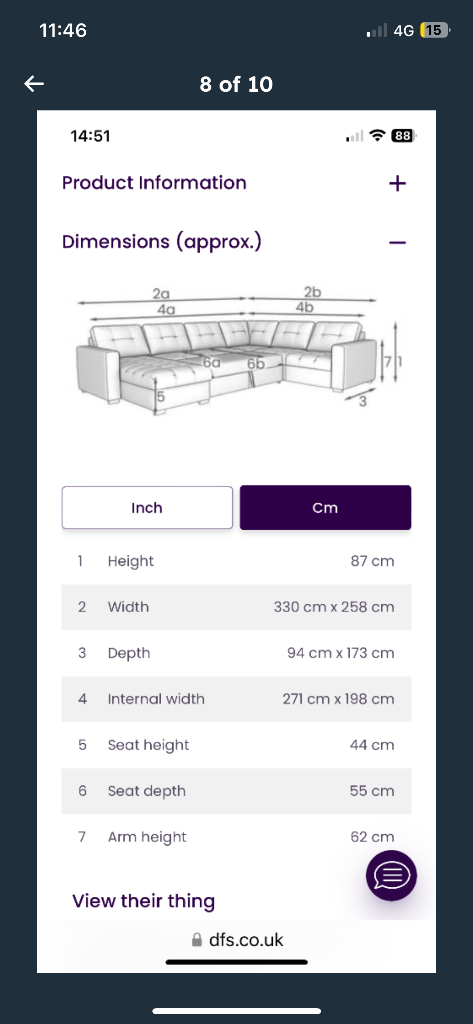Screen dimensions: 473x1024
Task: Open the chat bubble icon
Action: [x=391, y=876]
